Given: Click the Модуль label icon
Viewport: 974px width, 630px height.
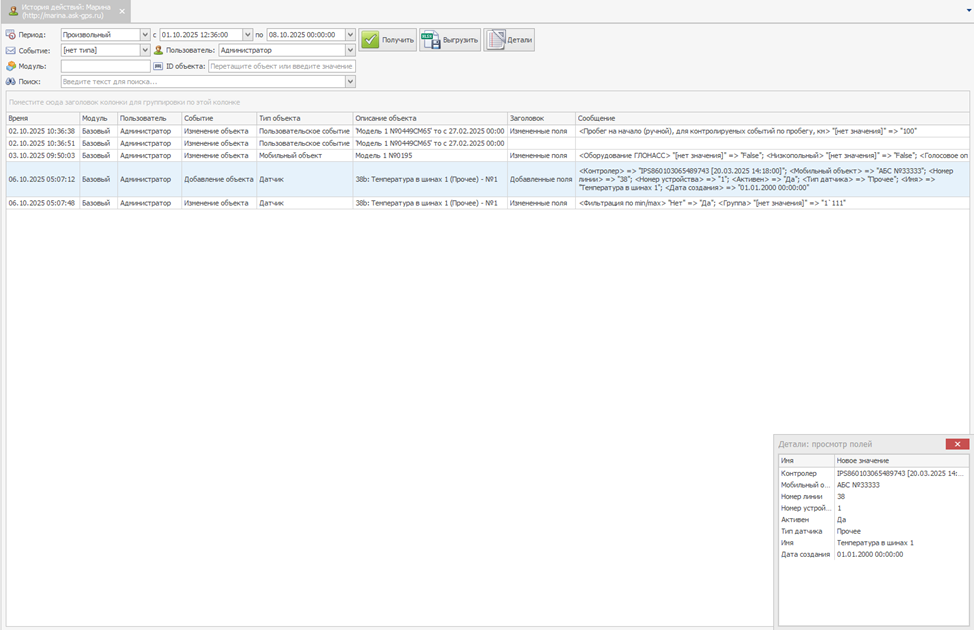Looking at the screenshot, I should coord(11,66).
